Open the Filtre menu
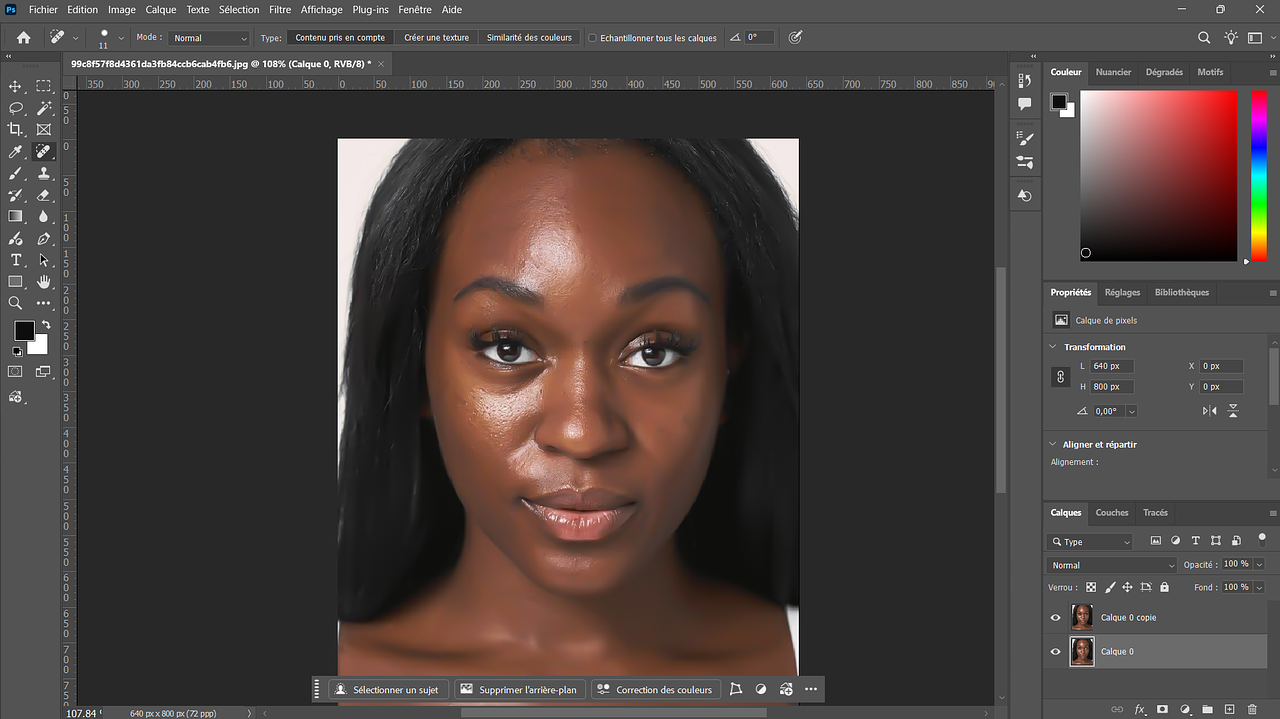 pyautogui.click(x=280, y=10)
